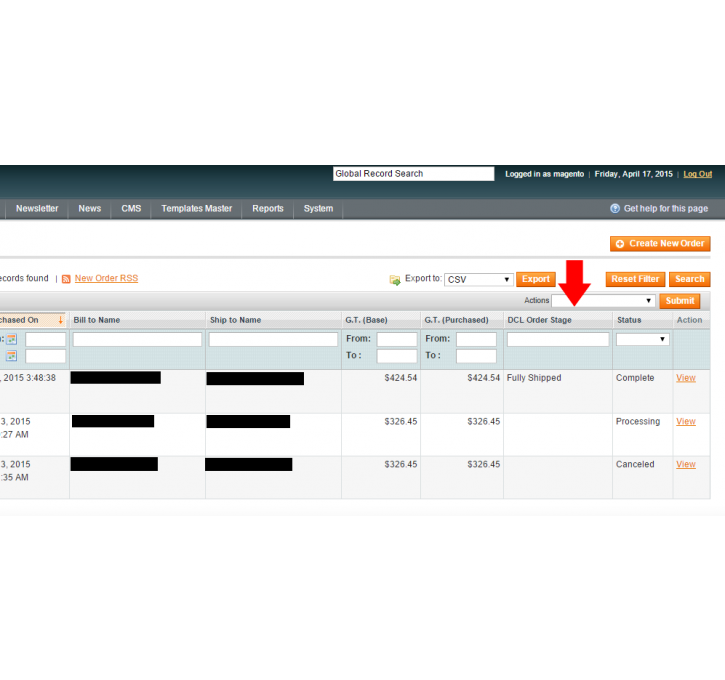The height and width of the screenshot is (680, 725).
Task: Open the Status filter dropdown
Action: pos(642,340)
